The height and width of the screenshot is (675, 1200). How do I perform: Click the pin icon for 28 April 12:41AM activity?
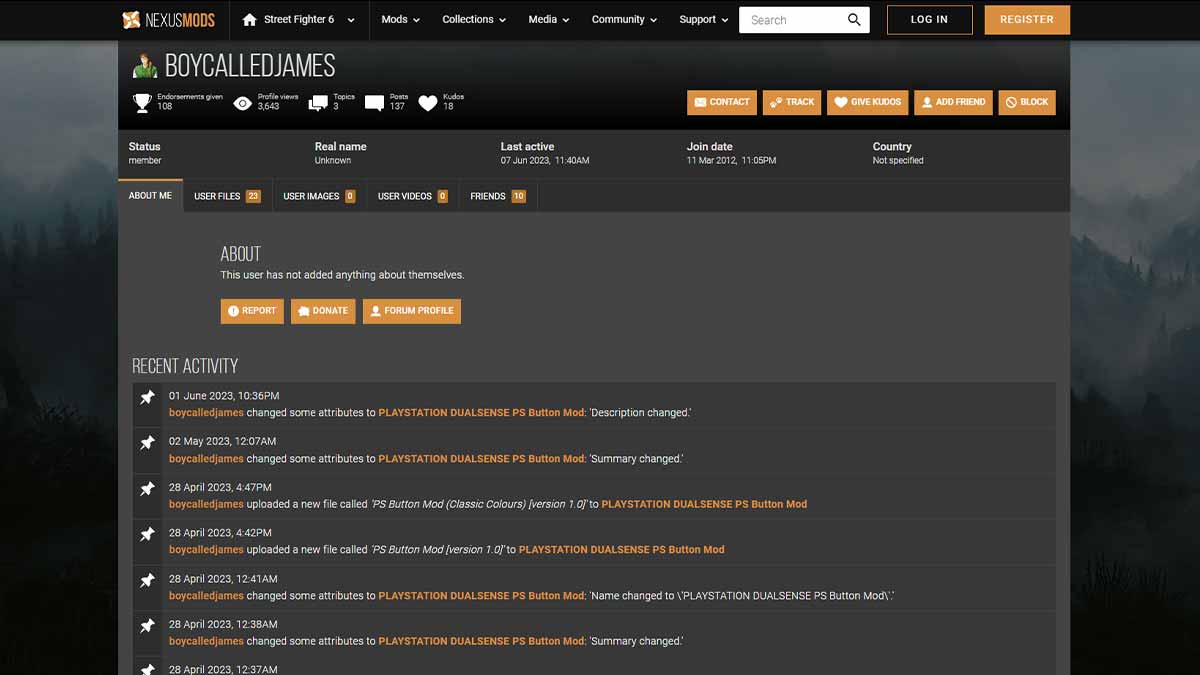point(147,580)
